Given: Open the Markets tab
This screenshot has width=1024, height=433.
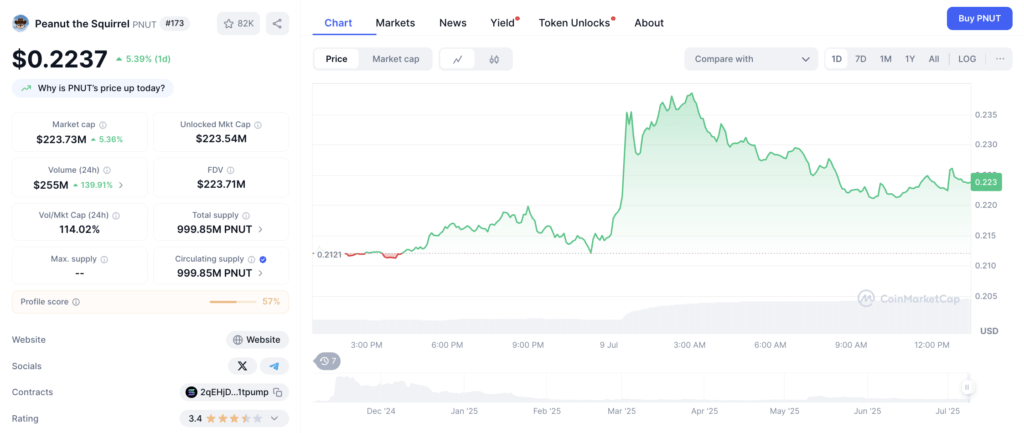Looking at the screenshot, I should click(395, 23).
